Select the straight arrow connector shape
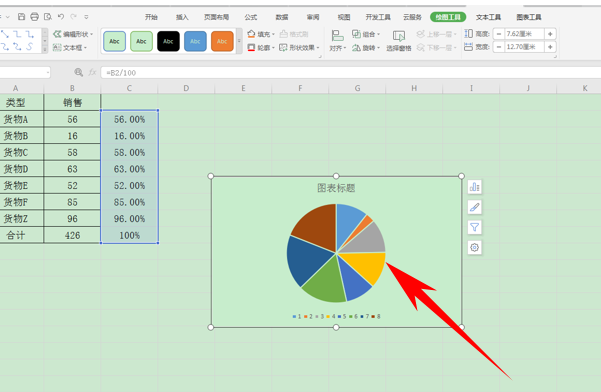601x392 pixels. coord(5,34)
